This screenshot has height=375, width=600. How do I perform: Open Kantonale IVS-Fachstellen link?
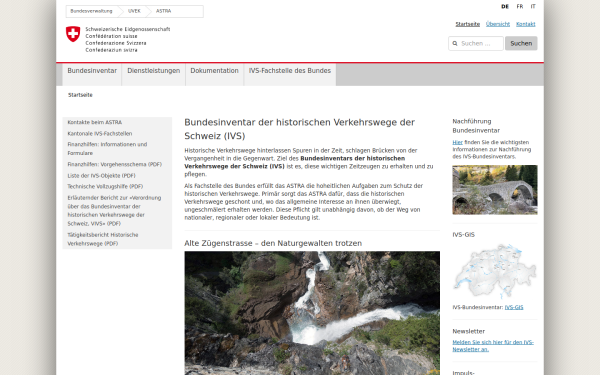click(x=100, y=134)
